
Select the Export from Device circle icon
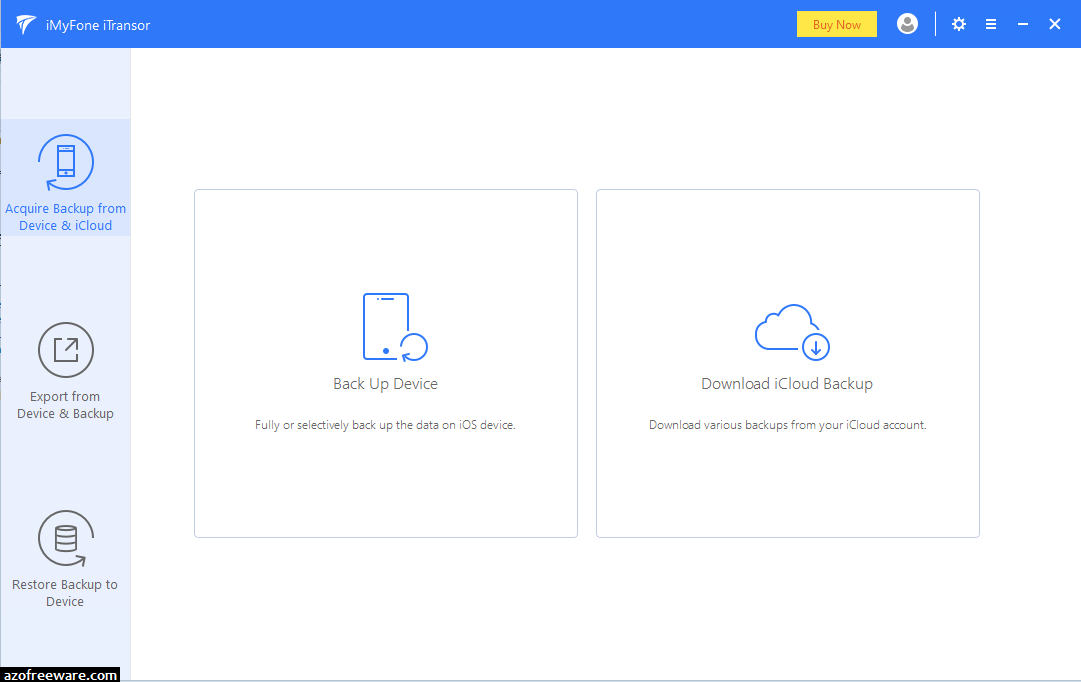65,350
